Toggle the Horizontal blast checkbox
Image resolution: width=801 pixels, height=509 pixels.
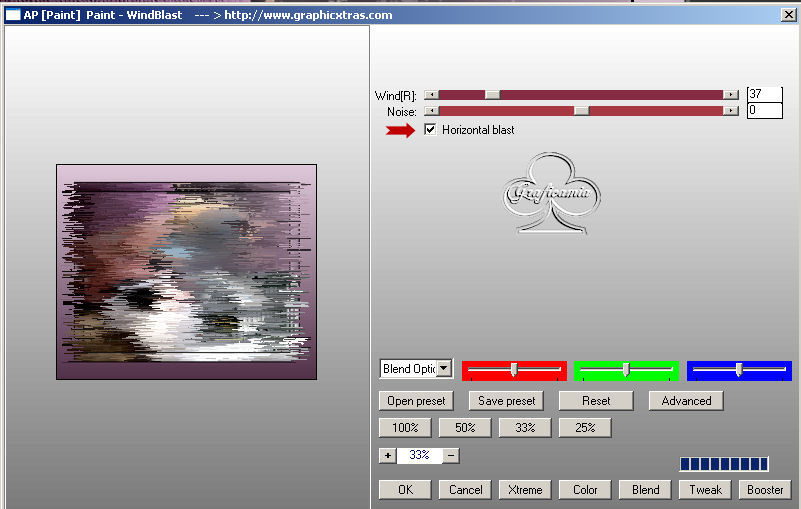coord(430,129)
